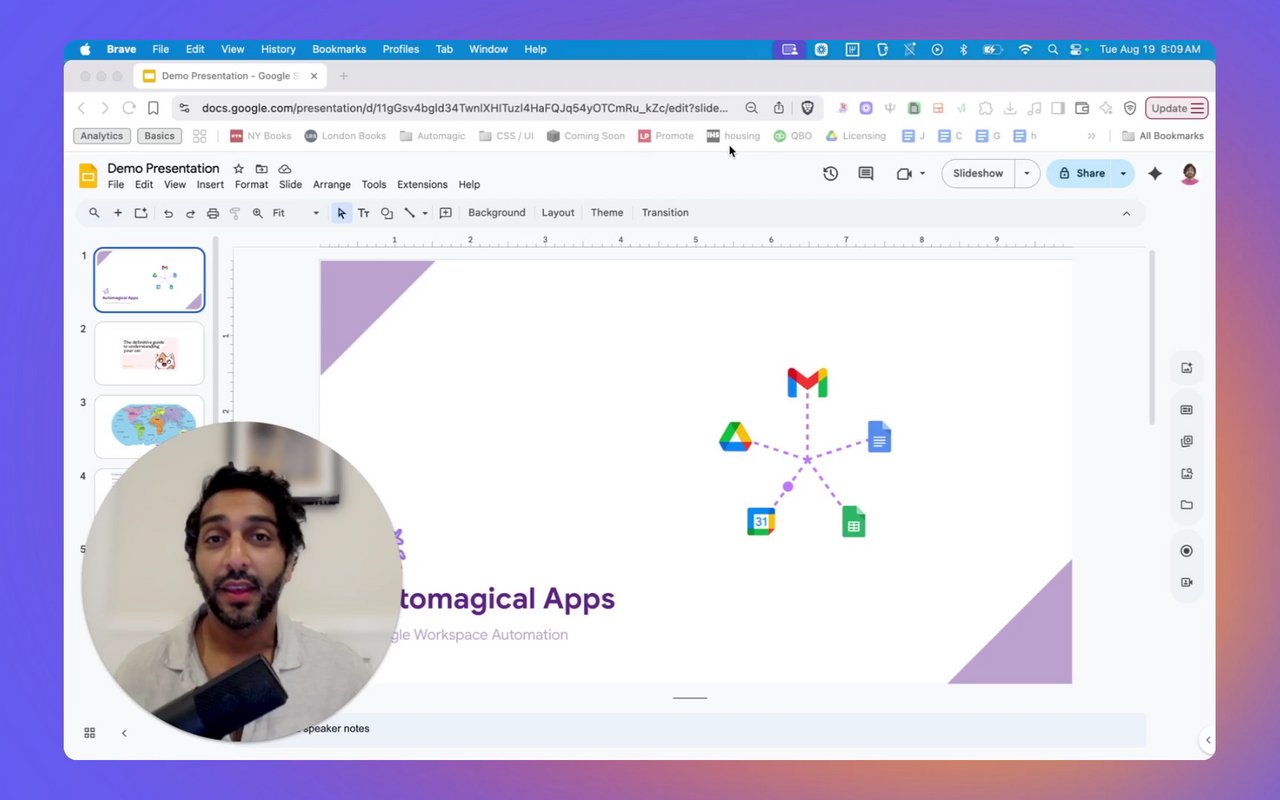Undo the last action

click(168, 213)
